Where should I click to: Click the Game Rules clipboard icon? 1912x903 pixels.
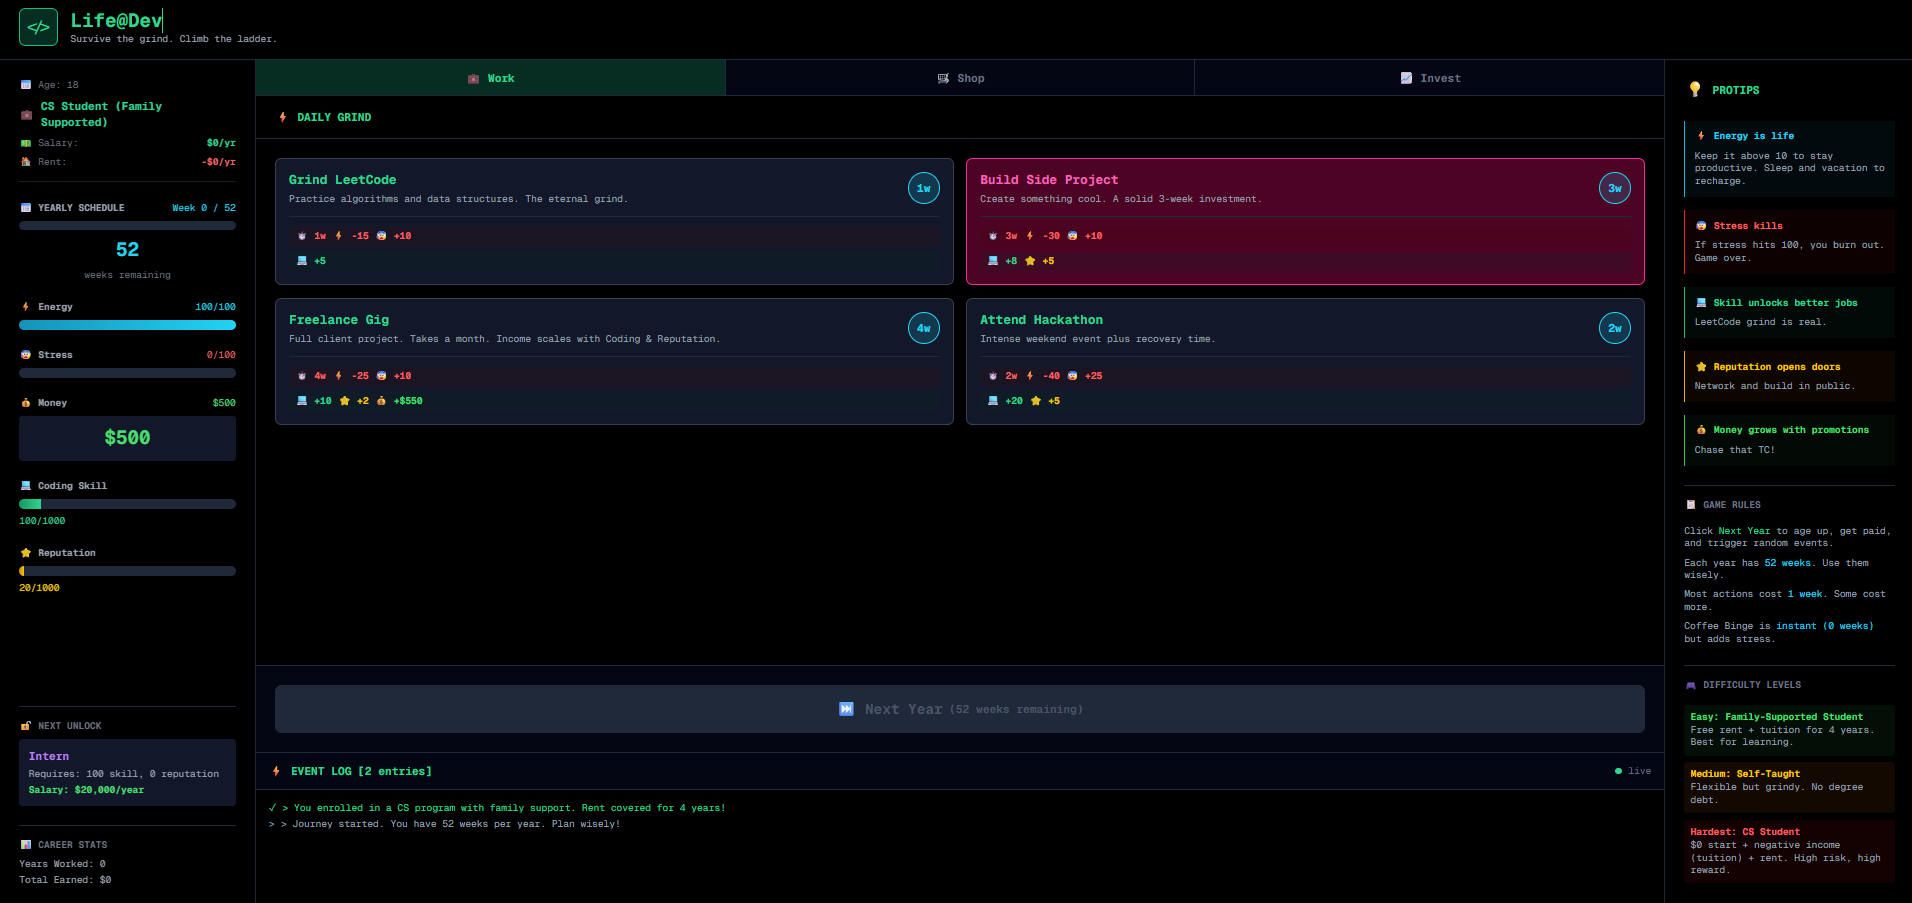click(x=1691, y=505)
